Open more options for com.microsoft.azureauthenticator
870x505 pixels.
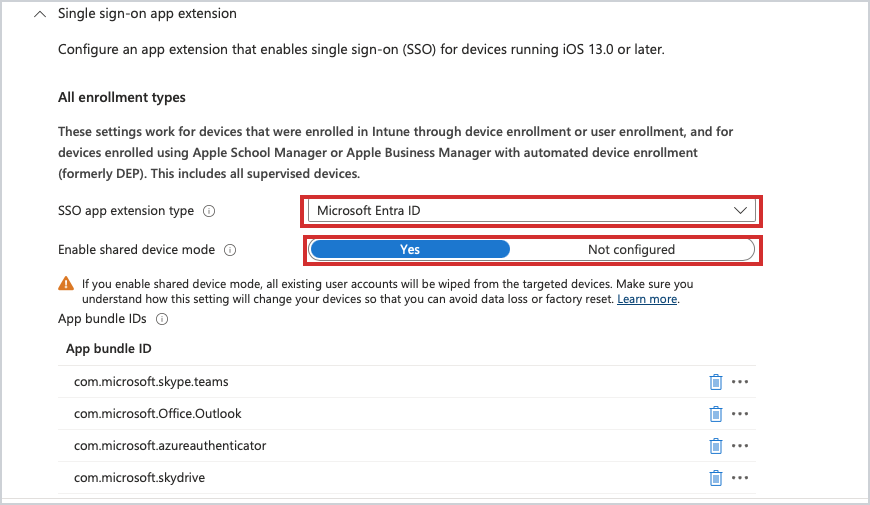(x=740, y=446)
